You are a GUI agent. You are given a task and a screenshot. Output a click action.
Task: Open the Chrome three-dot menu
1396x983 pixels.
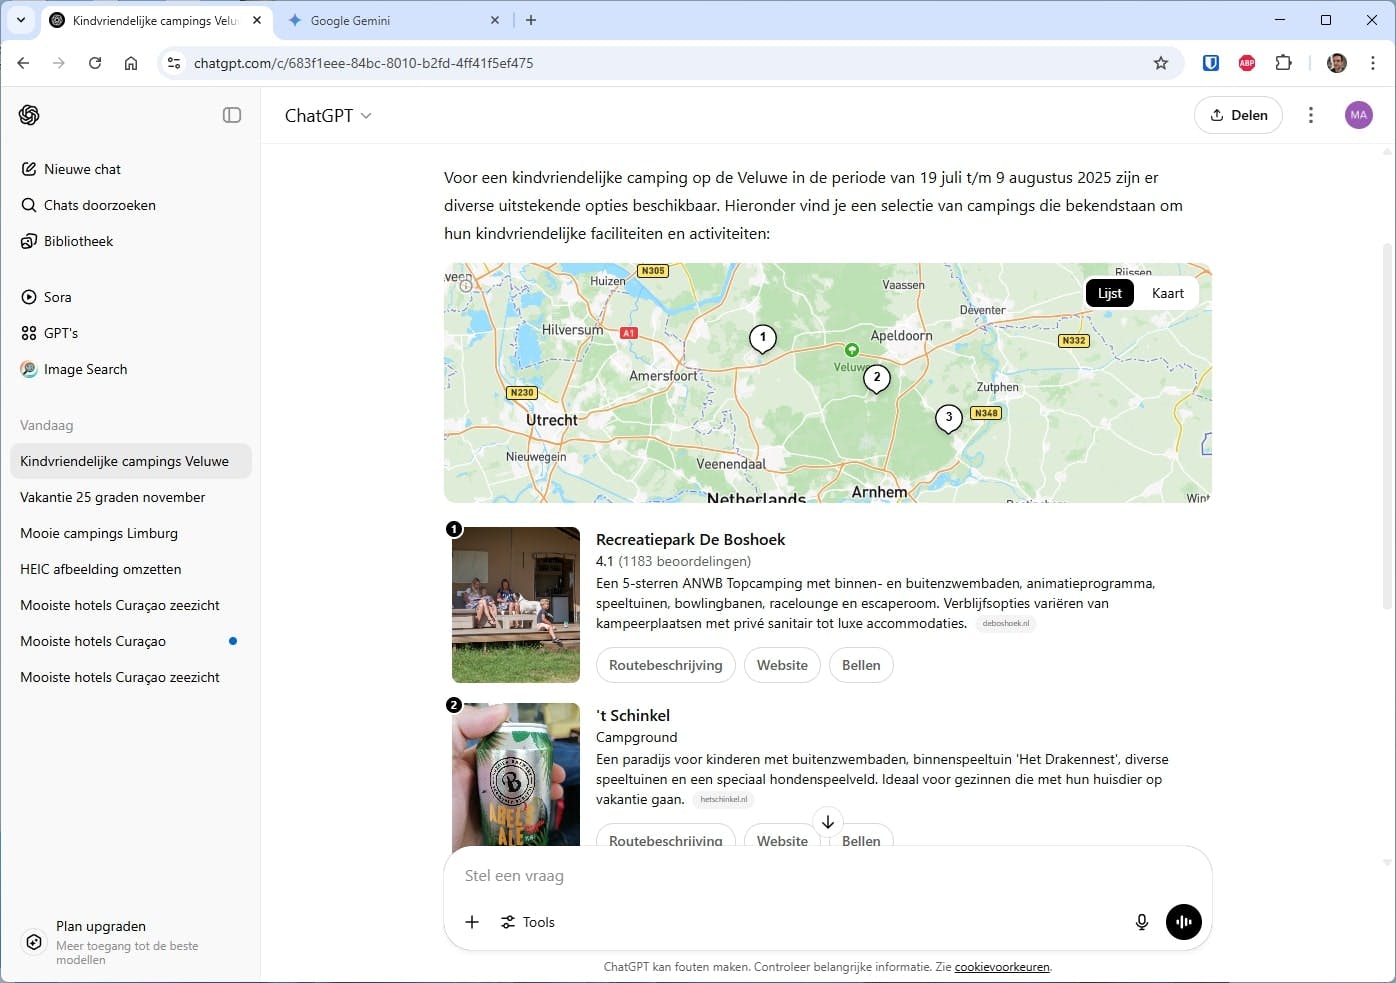click(1373, 63)
